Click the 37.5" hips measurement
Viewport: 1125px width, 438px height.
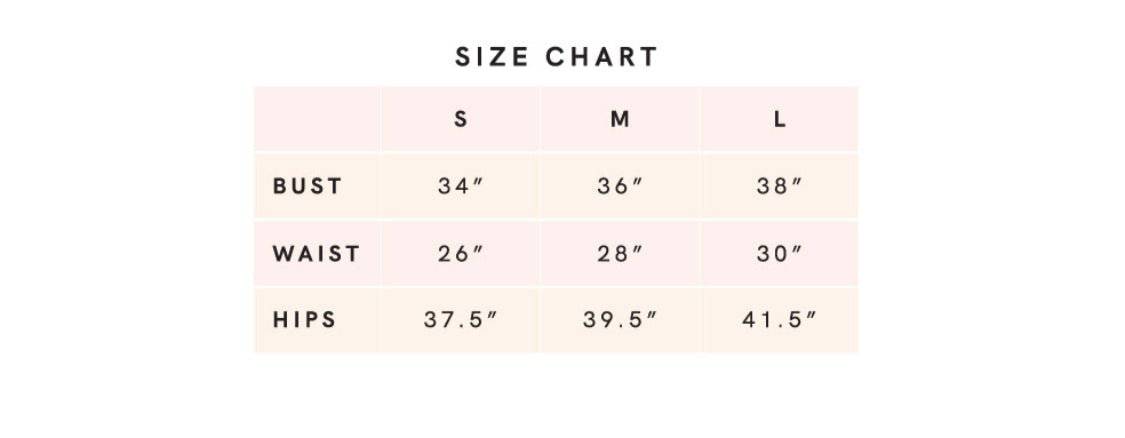click(460, 320)
